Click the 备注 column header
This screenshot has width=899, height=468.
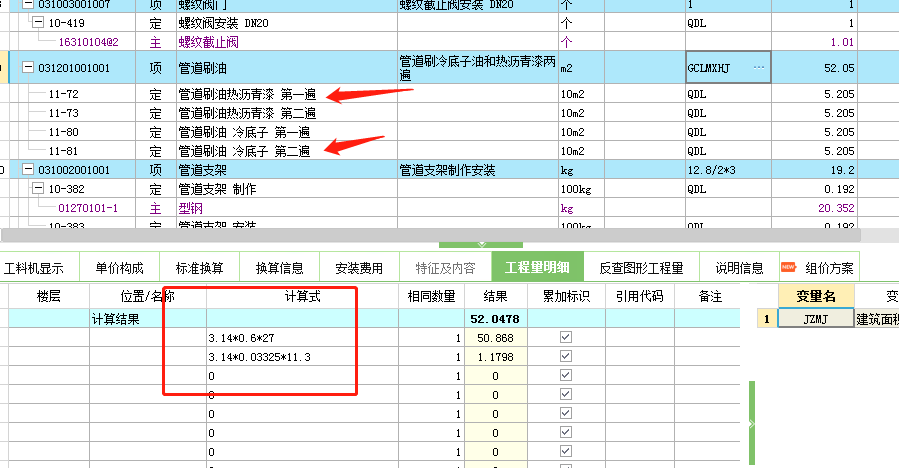coord(710,297)
